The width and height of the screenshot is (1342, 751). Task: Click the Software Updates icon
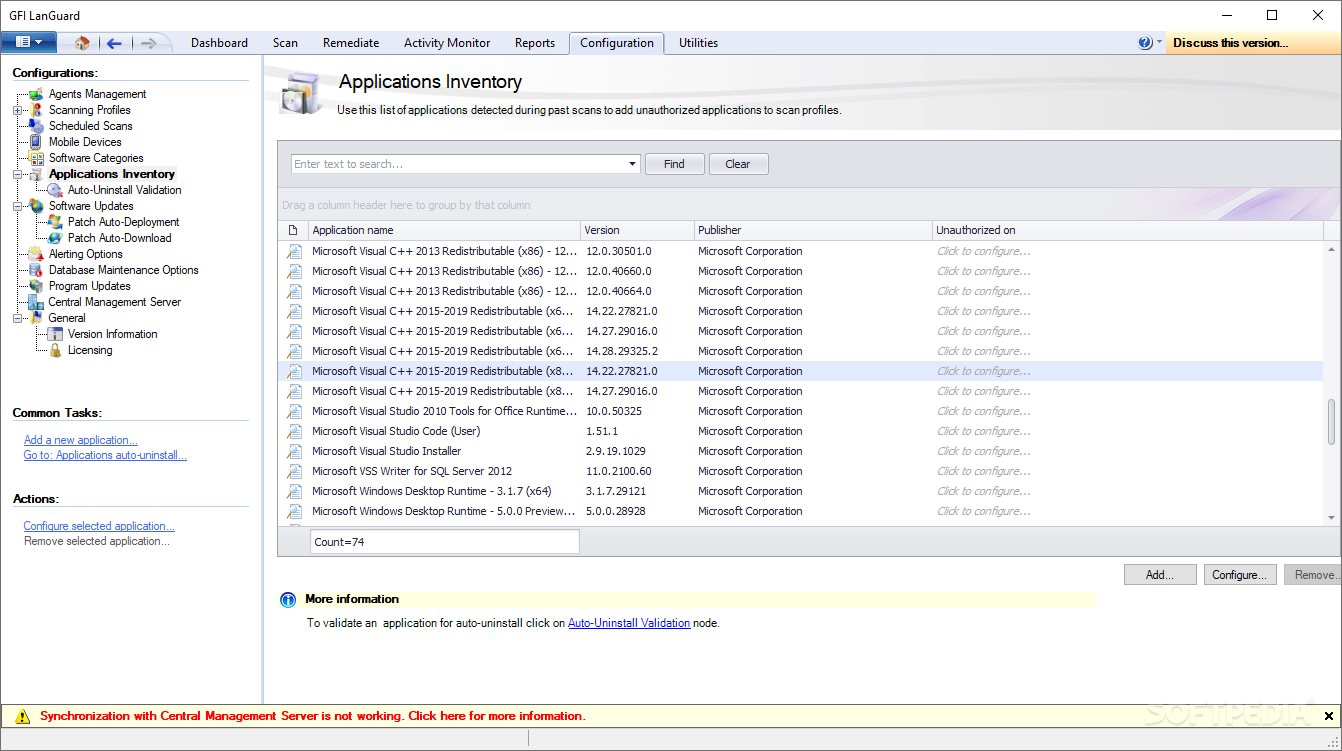[36, 206]
